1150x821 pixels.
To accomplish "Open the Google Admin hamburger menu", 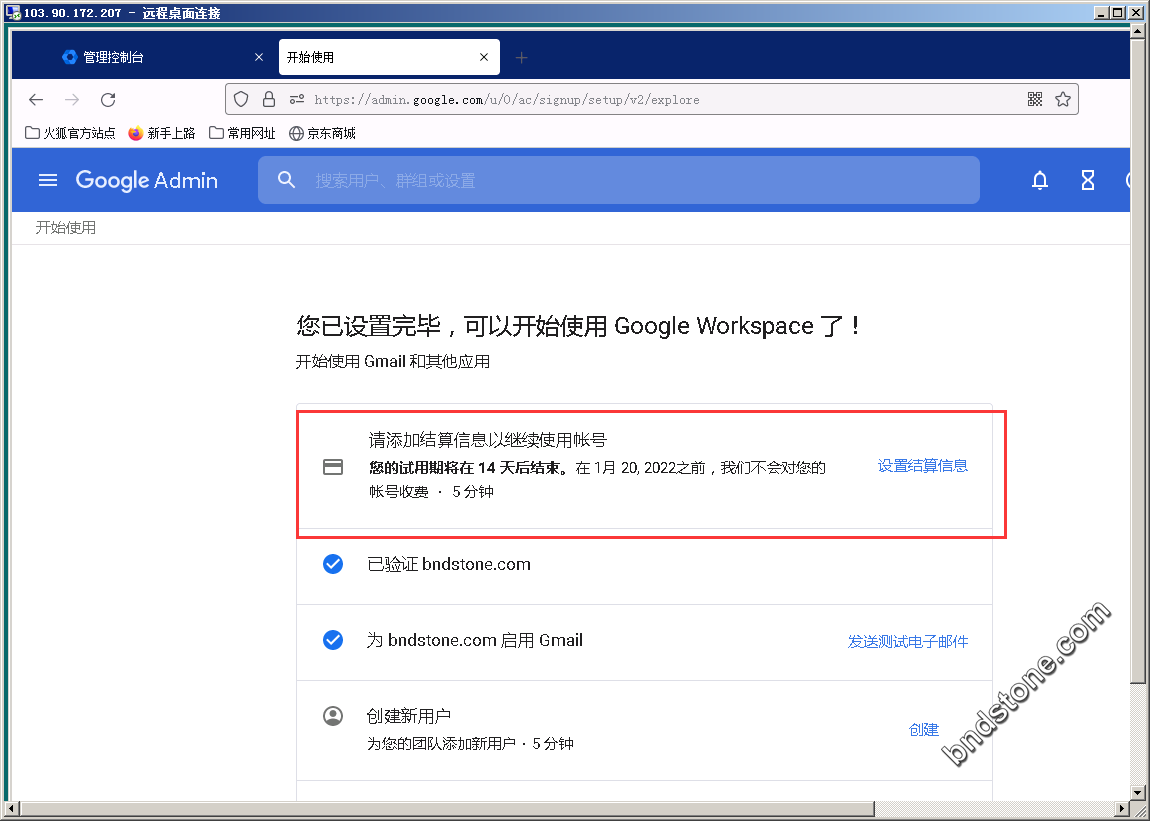I will 48,180.
